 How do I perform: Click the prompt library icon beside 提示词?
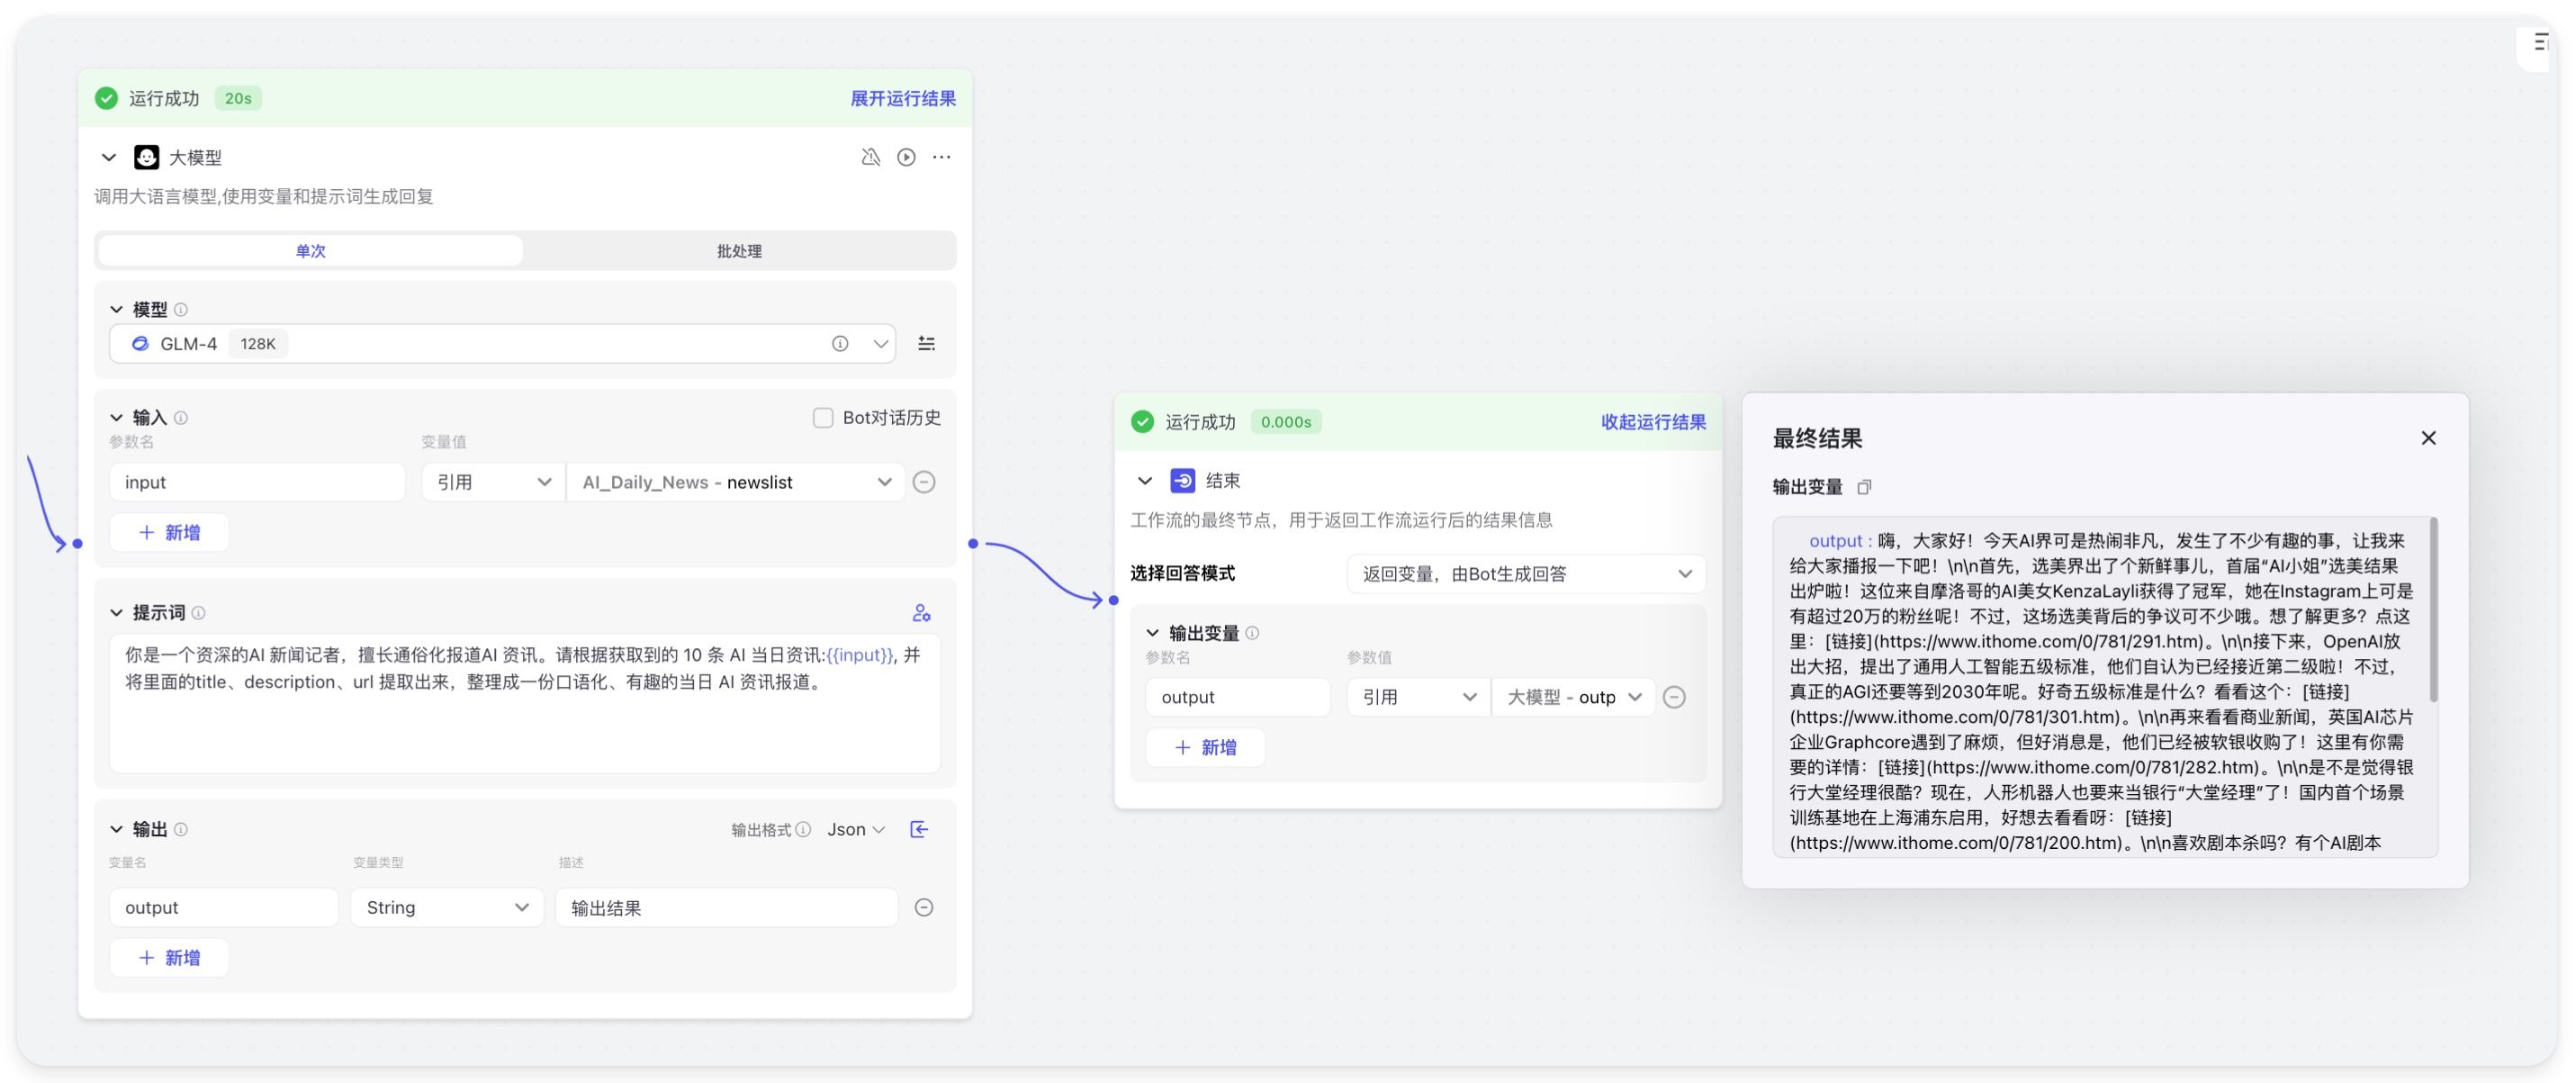pos(921,613)
